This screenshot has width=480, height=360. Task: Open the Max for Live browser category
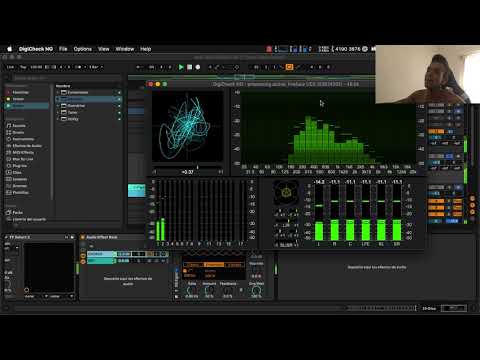pos(20,159)
